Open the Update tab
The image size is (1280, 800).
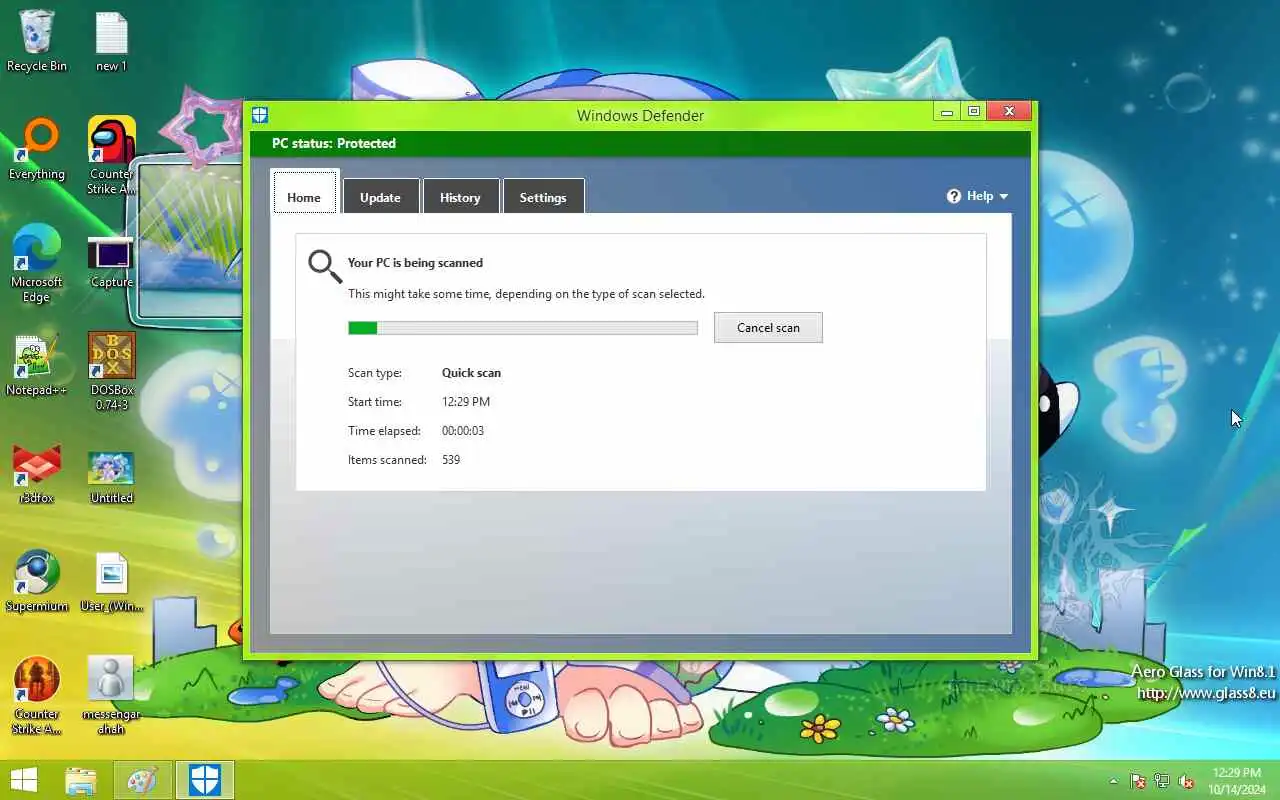point(380,197)
